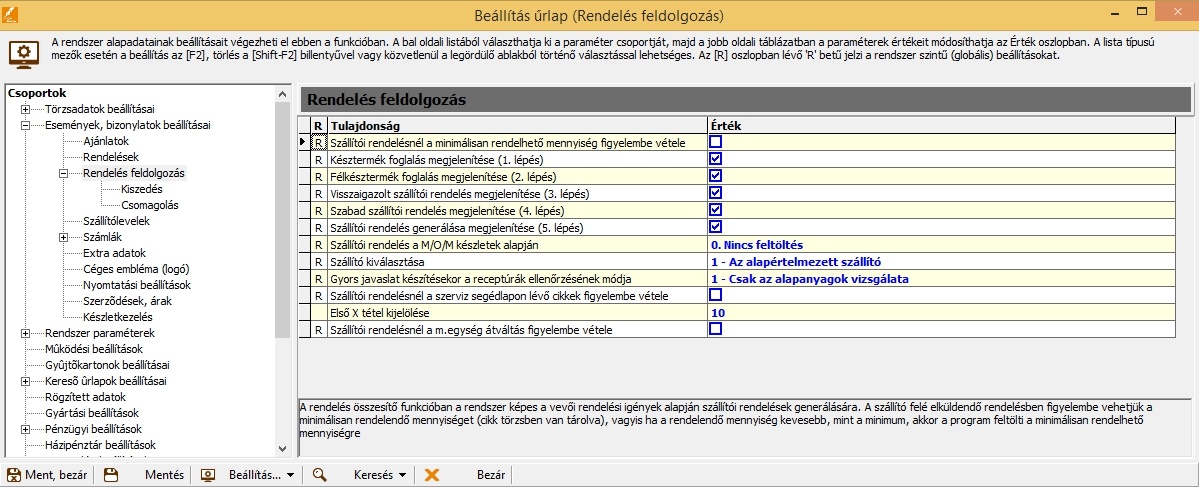Click the row indicator arrow of first row

coord(304,143)
